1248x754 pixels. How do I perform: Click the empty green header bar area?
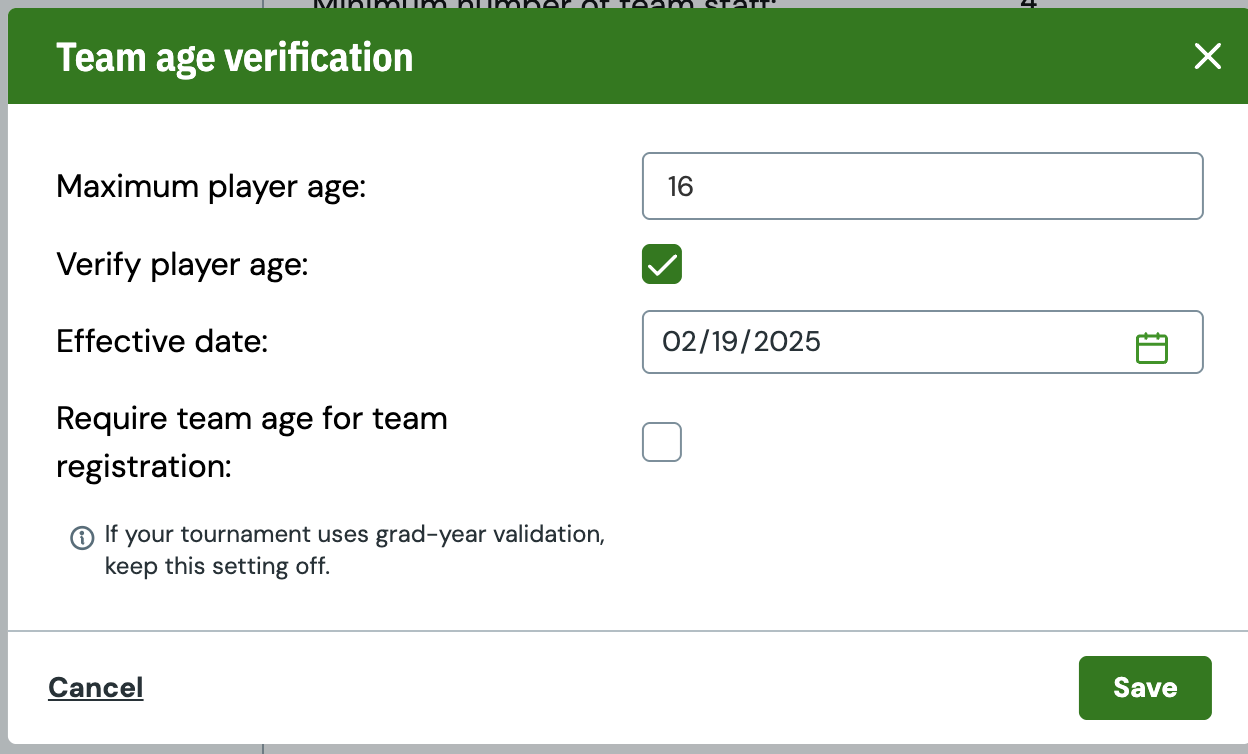click(800, 57)
